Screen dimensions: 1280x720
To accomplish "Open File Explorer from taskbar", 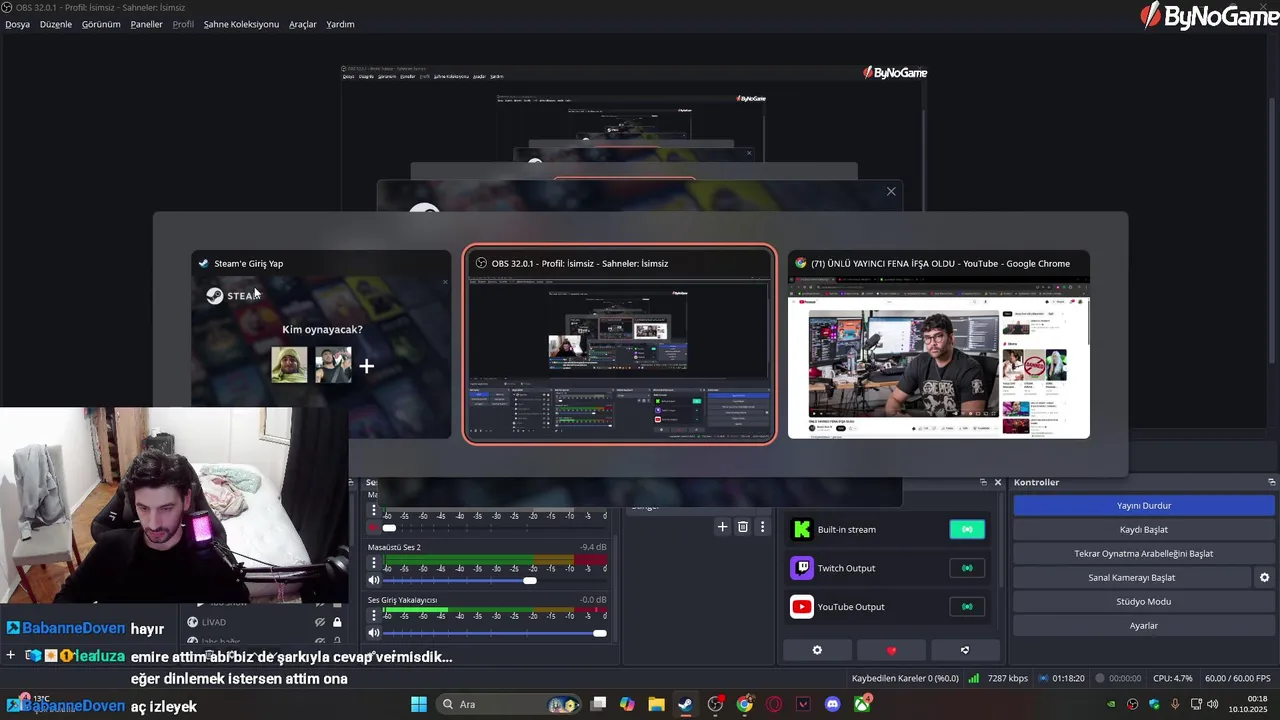I will coord(656,704).
